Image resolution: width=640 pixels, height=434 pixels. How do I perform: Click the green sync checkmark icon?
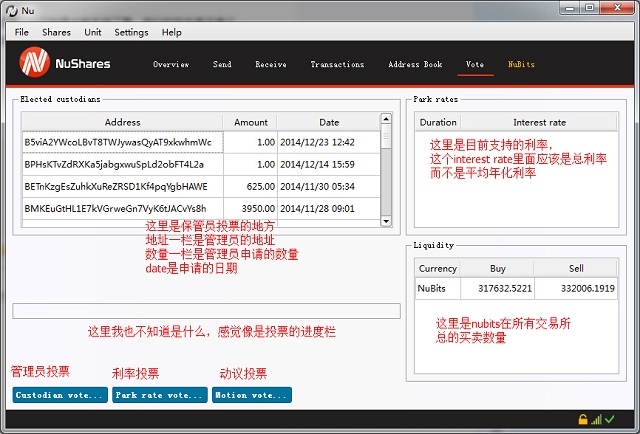610,419
